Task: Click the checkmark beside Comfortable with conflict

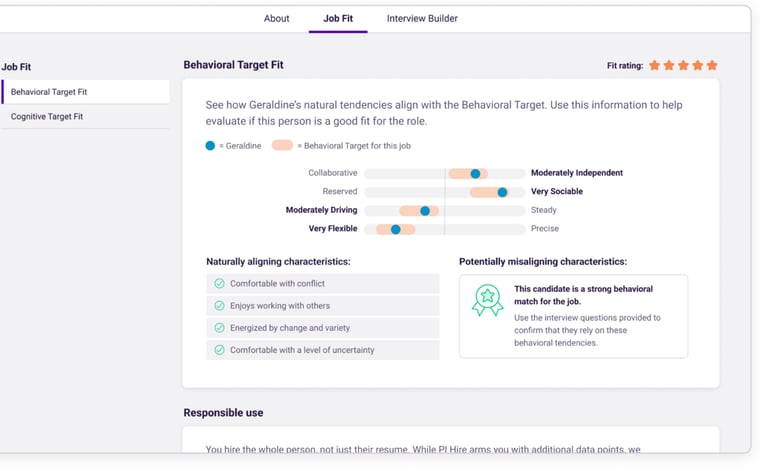Action: coord(220,284)
